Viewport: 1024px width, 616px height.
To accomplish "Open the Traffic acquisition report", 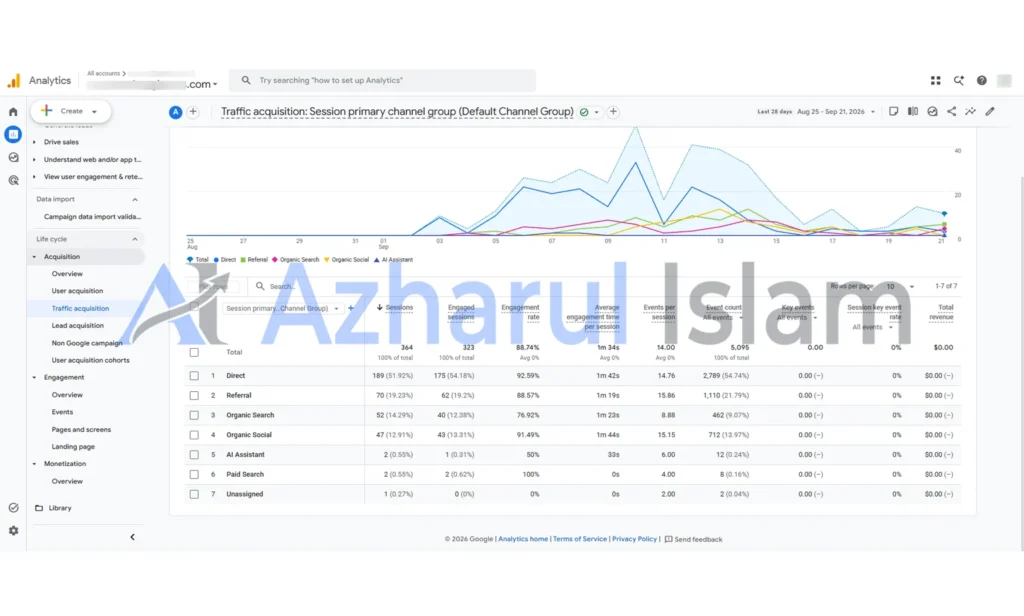I will (80, 308).
